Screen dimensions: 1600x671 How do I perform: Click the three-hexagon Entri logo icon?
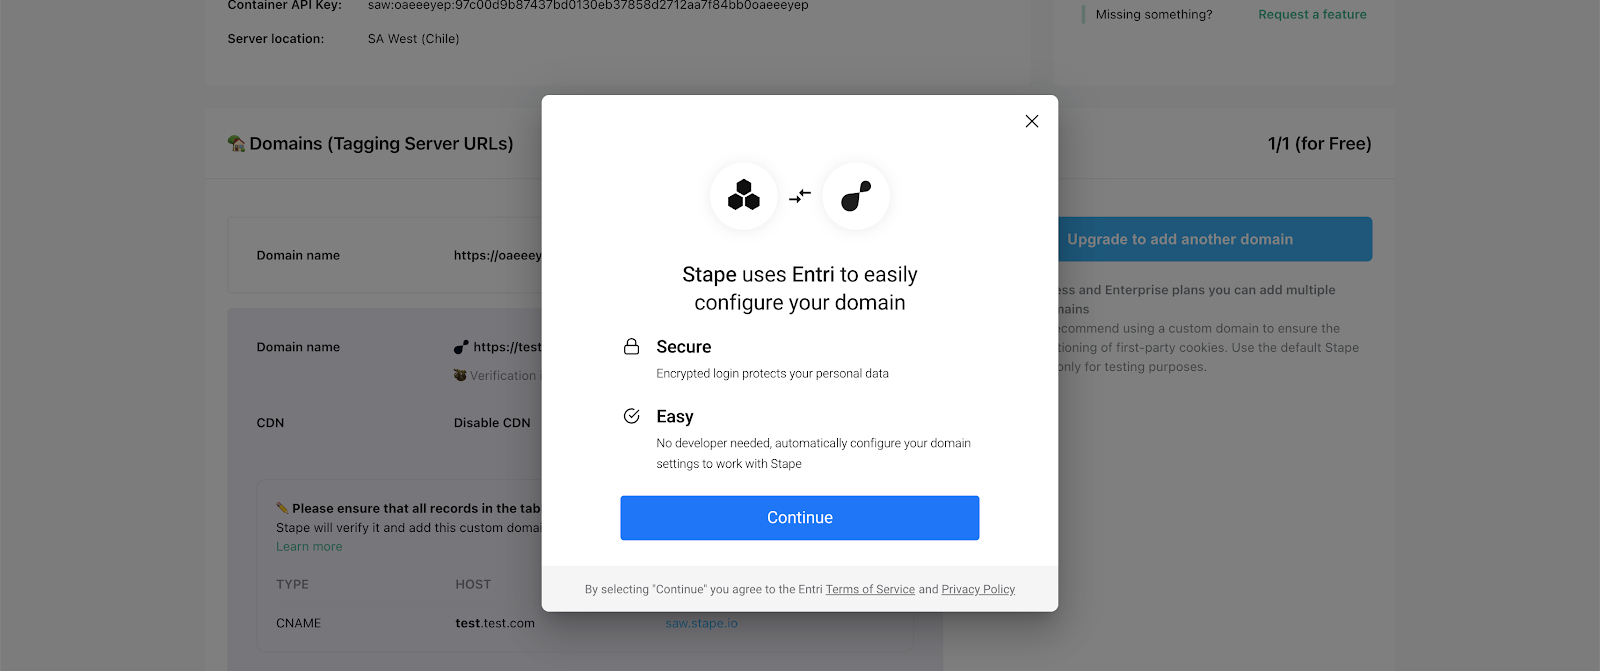744,195
